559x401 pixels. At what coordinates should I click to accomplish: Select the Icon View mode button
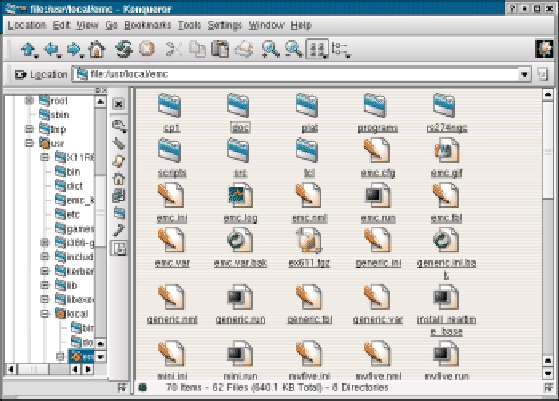(316, 49)
